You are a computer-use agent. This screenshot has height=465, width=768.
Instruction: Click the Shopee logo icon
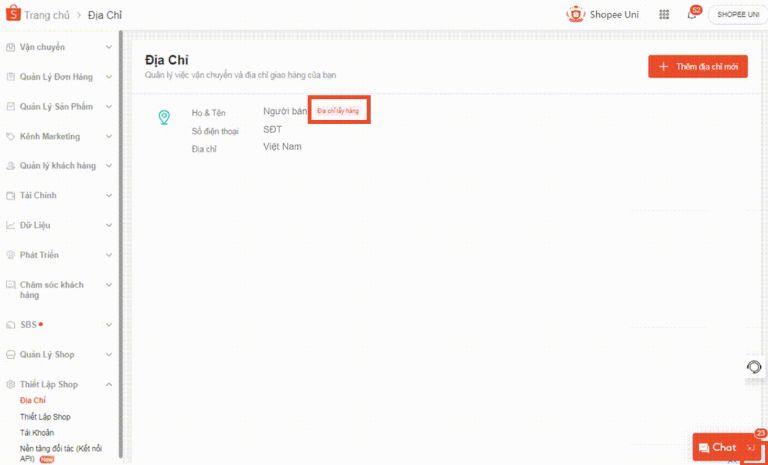pyautogui.click(x=13, y=14)
